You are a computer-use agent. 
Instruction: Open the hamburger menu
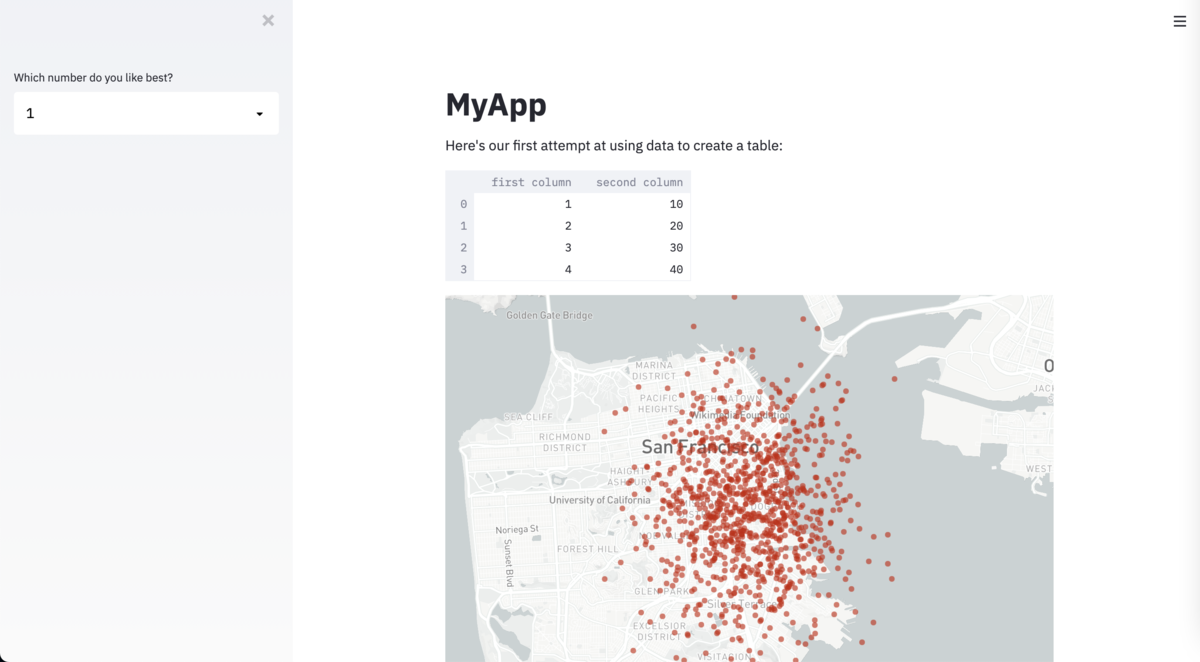tap(1180, 21)
